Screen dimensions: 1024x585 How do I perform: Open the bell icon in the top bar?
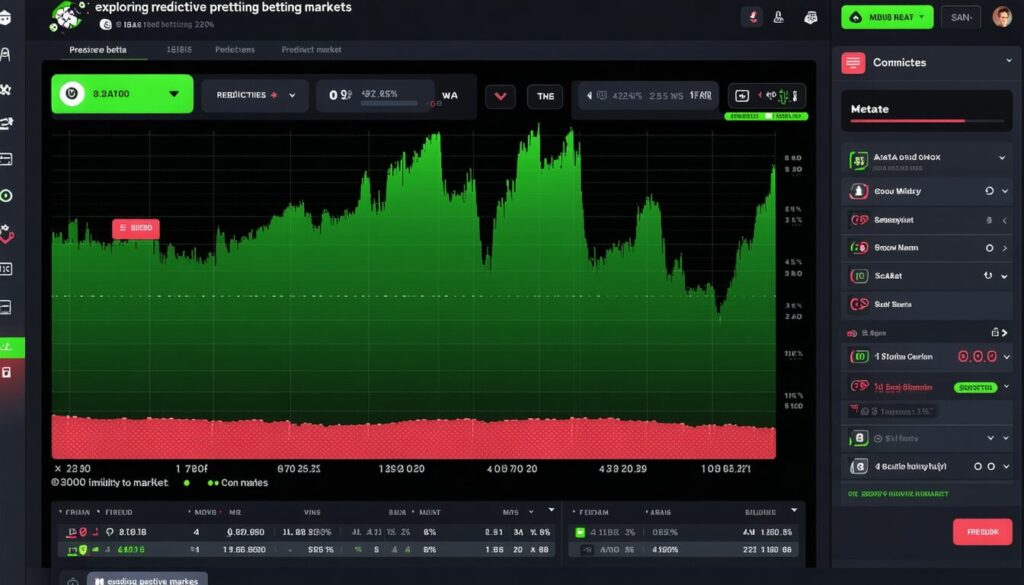click(x=778, y=18)
